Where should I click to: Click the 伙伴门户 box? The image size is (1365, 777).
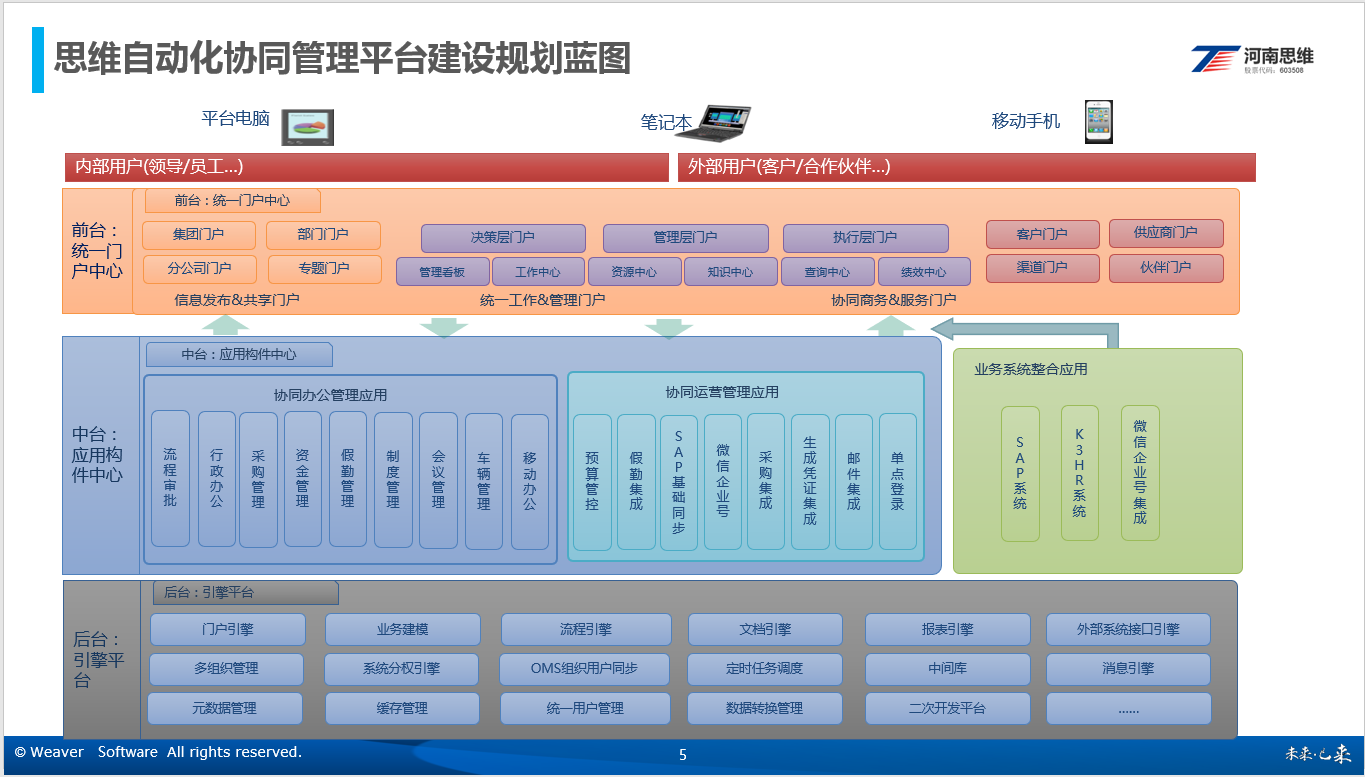pyautogui.click(x=1166, y=268)
